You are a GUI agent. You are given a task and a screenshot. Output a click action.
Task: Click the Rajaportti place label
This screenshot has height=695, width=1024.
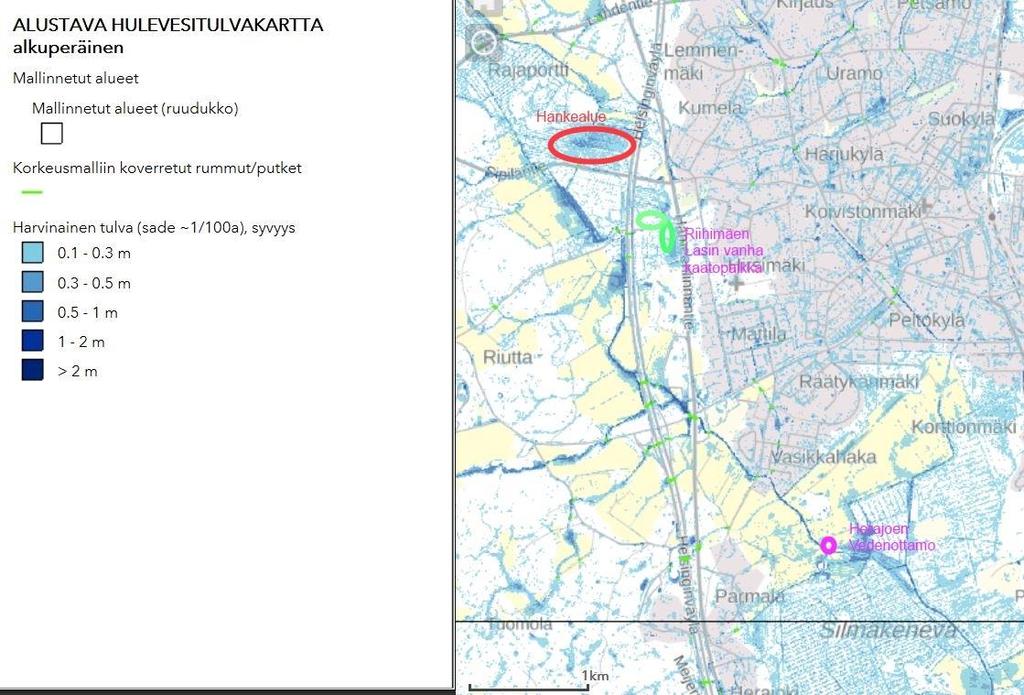[528, 71]
